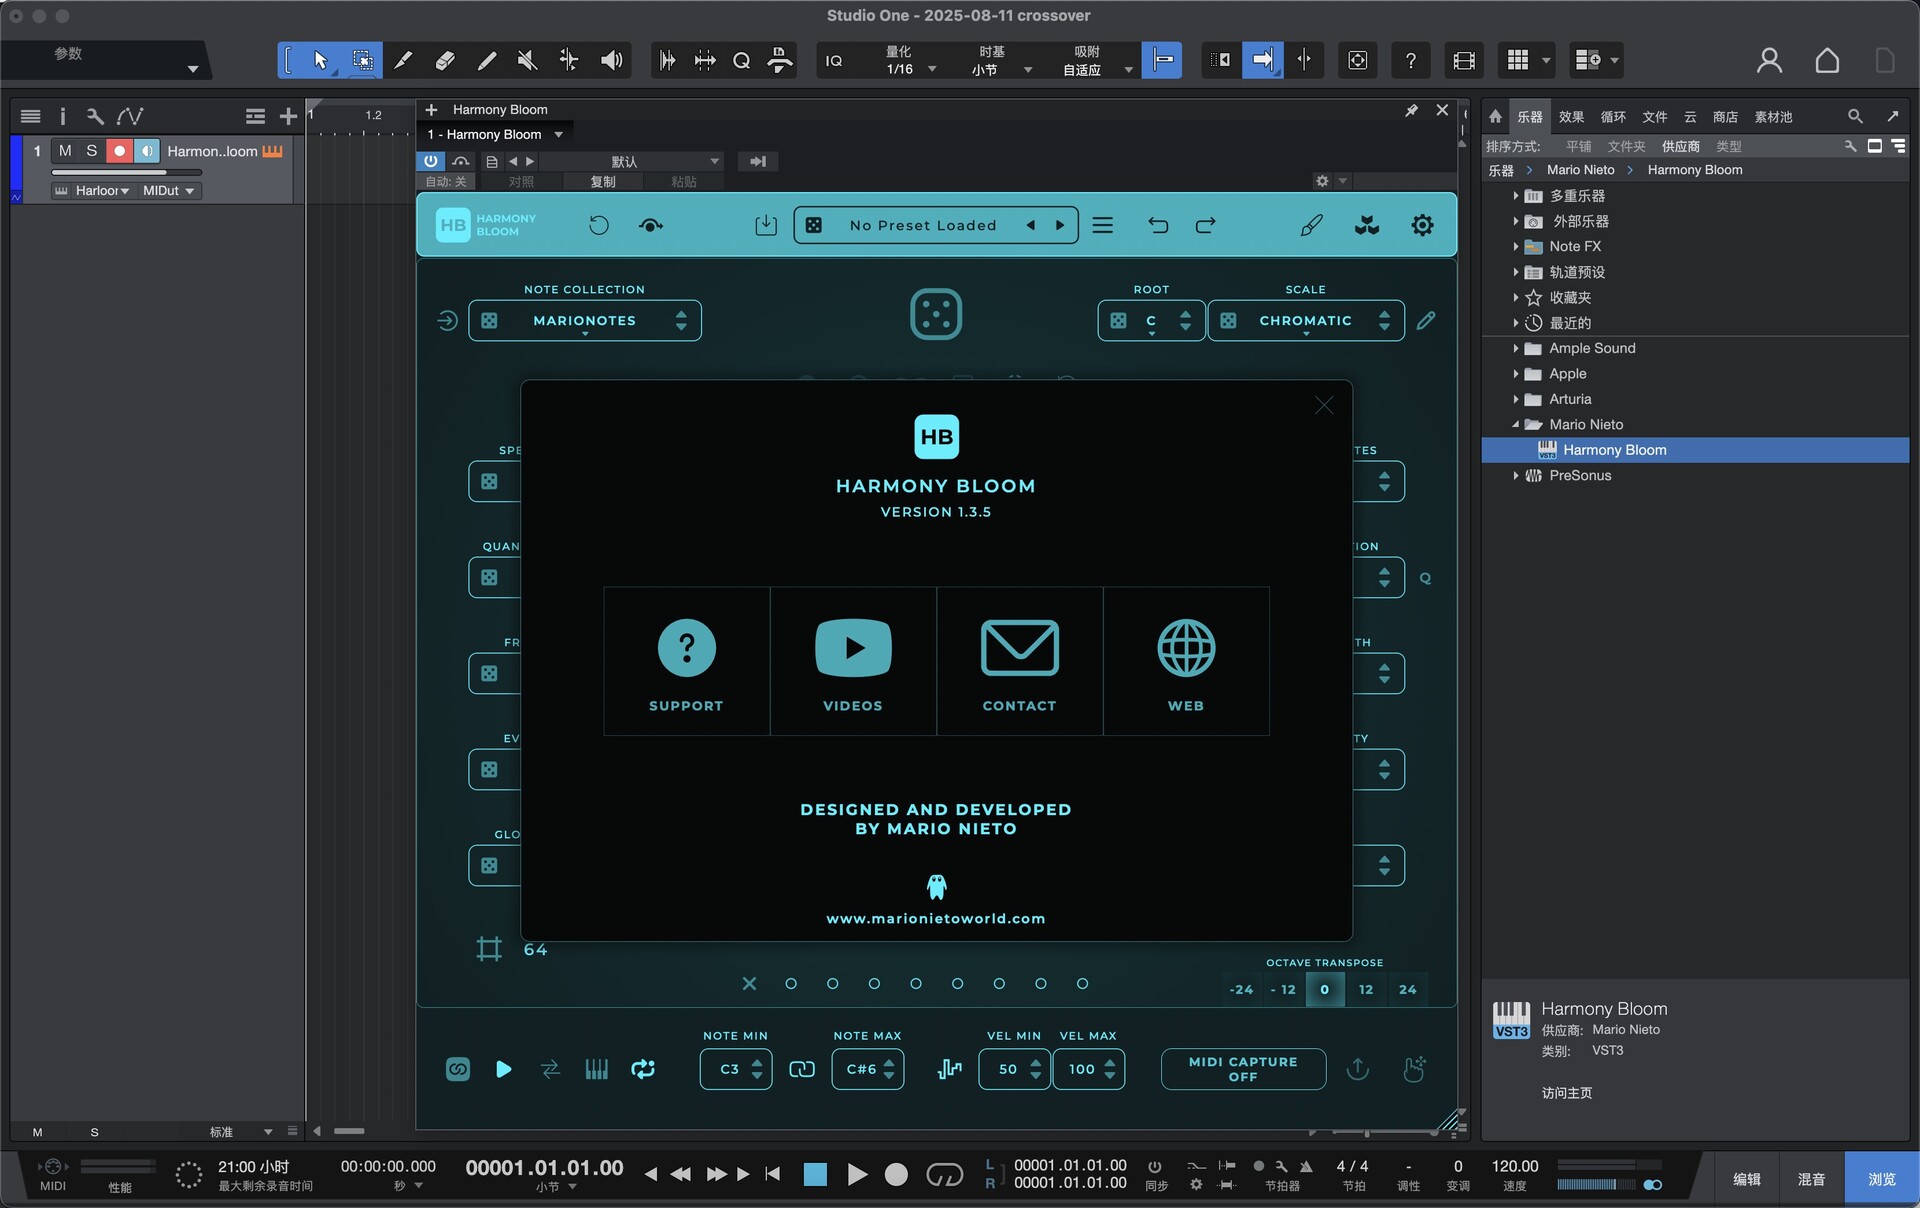This screenshot has height=1208, width=1920.
Task: Select the Mute tool
Action: click(527, 61)
